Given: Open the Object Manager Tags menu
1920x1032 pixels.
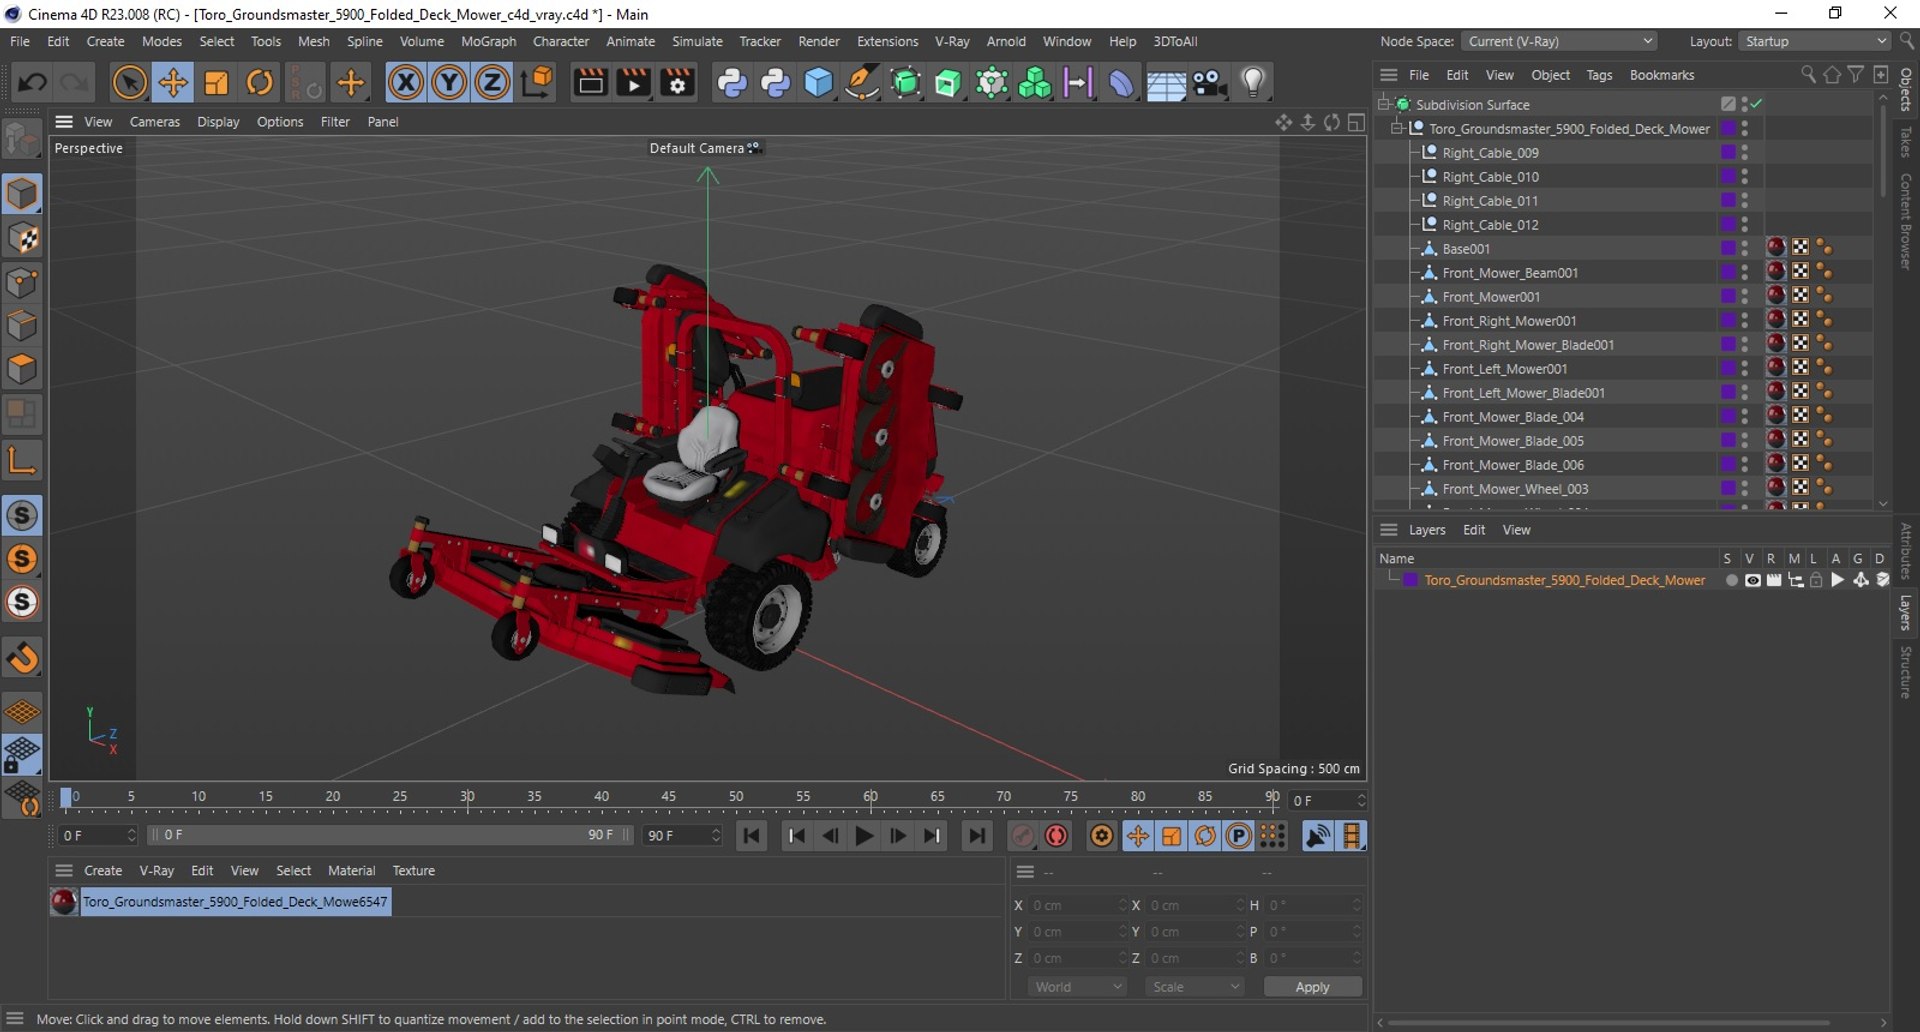Looking at the screenshot, I should point(1599,75).
